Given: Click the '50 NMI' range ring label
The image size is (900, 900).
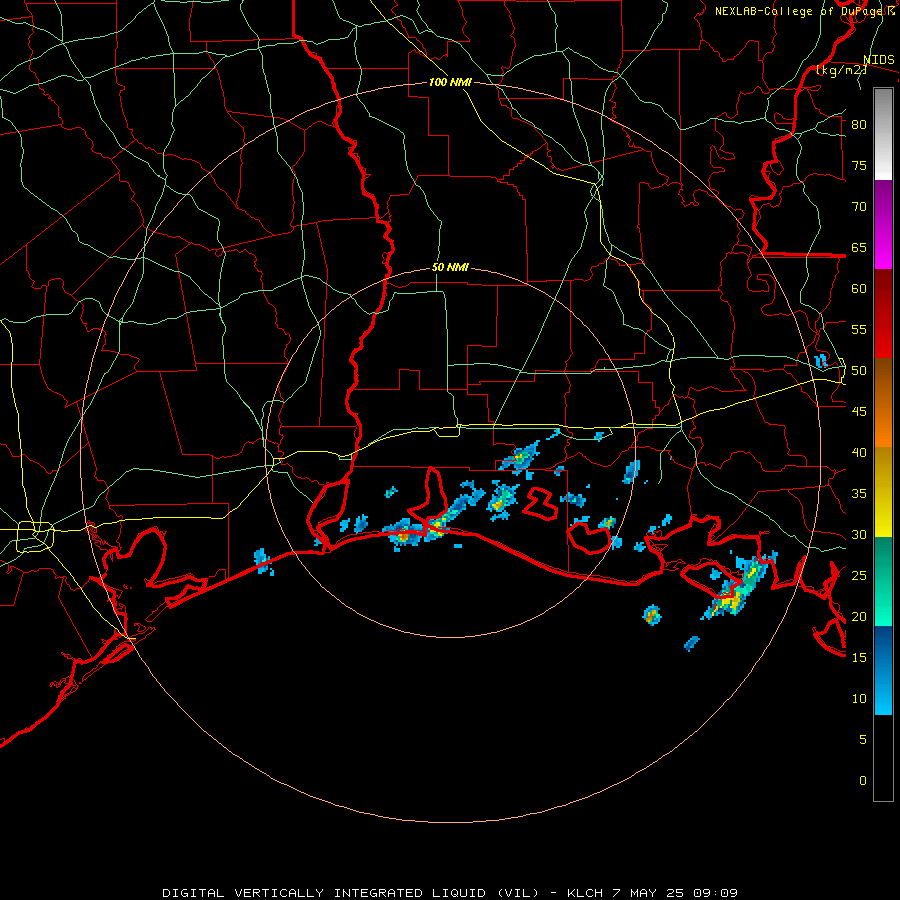Looking at the screenshot, I should 451,267.
